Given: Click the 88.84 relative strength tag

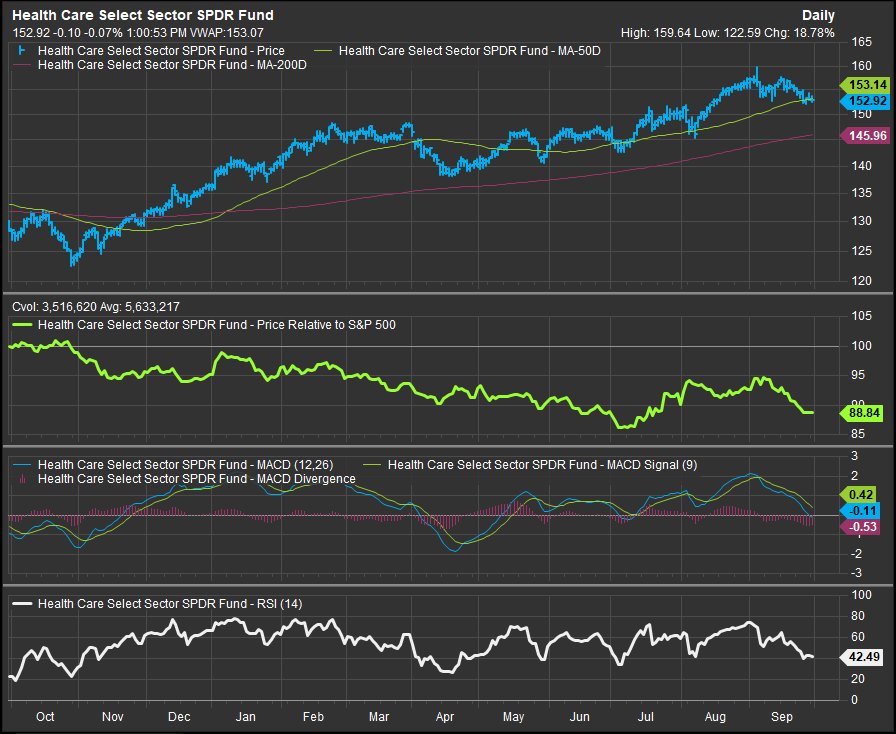Looking at the screenshot, I should (863, 413).
